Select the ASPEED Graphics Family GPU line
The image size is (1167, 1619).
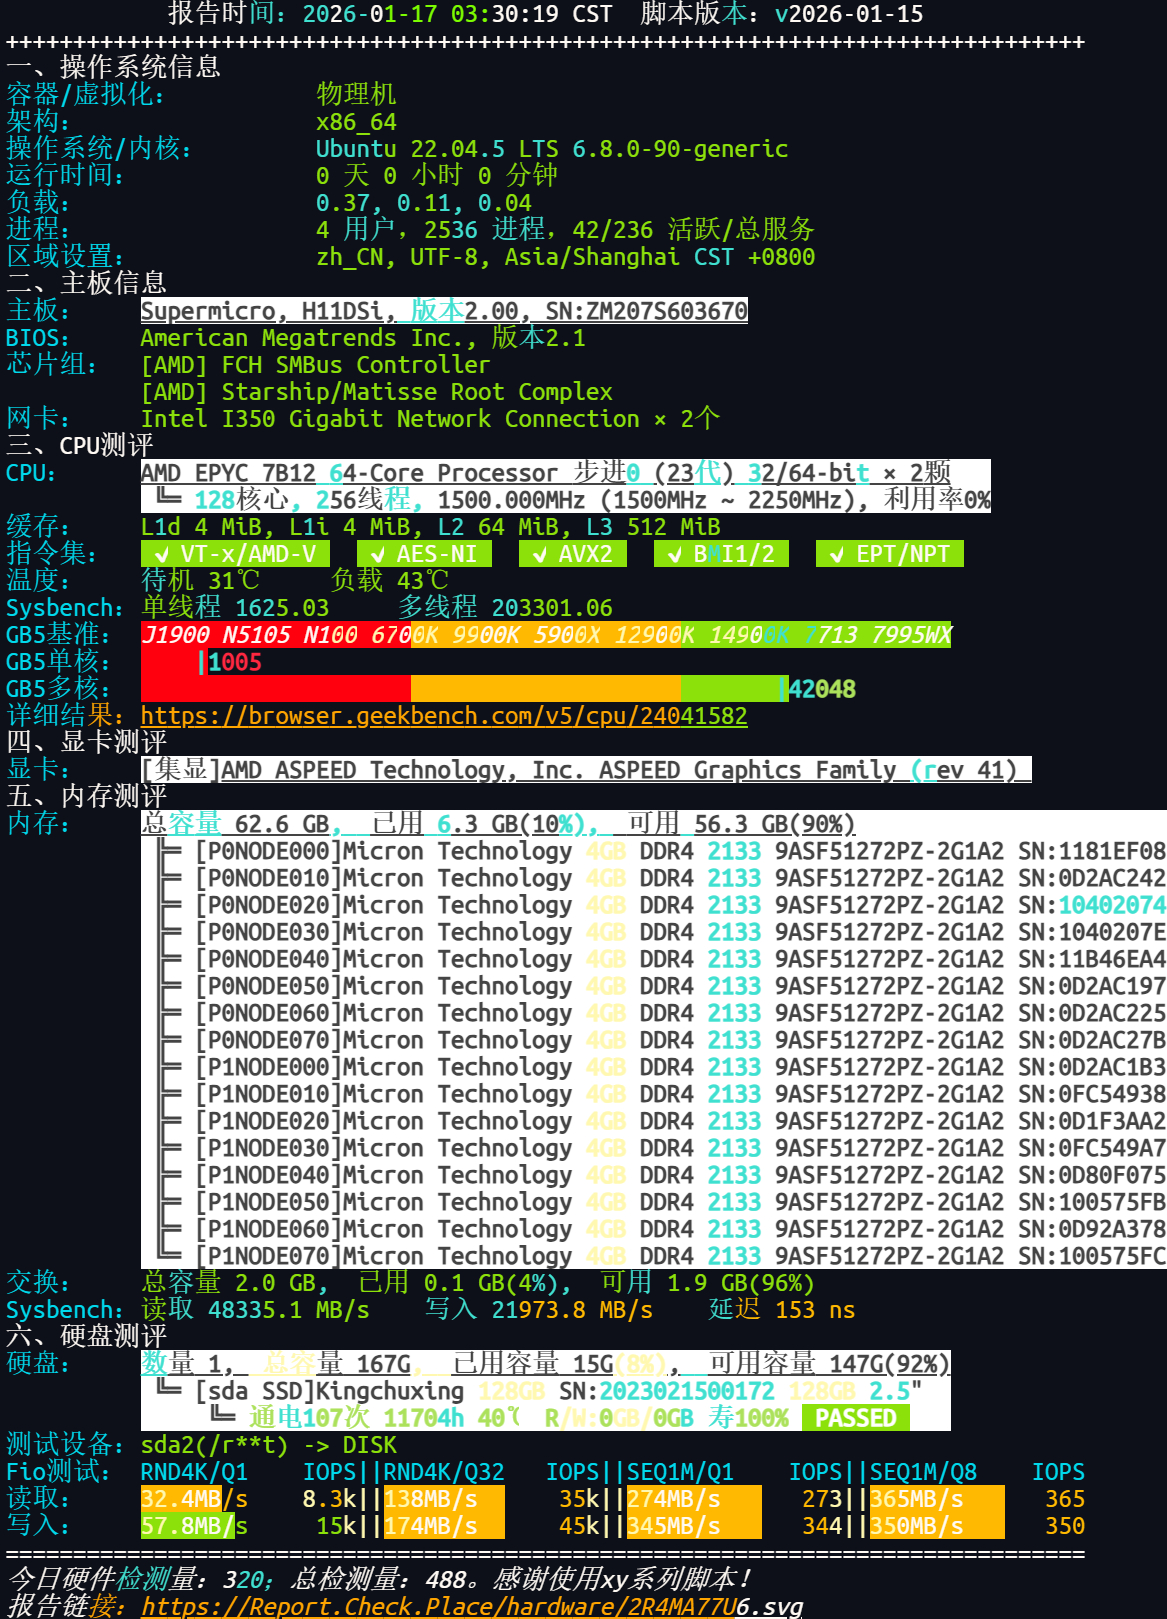(586, 770)
